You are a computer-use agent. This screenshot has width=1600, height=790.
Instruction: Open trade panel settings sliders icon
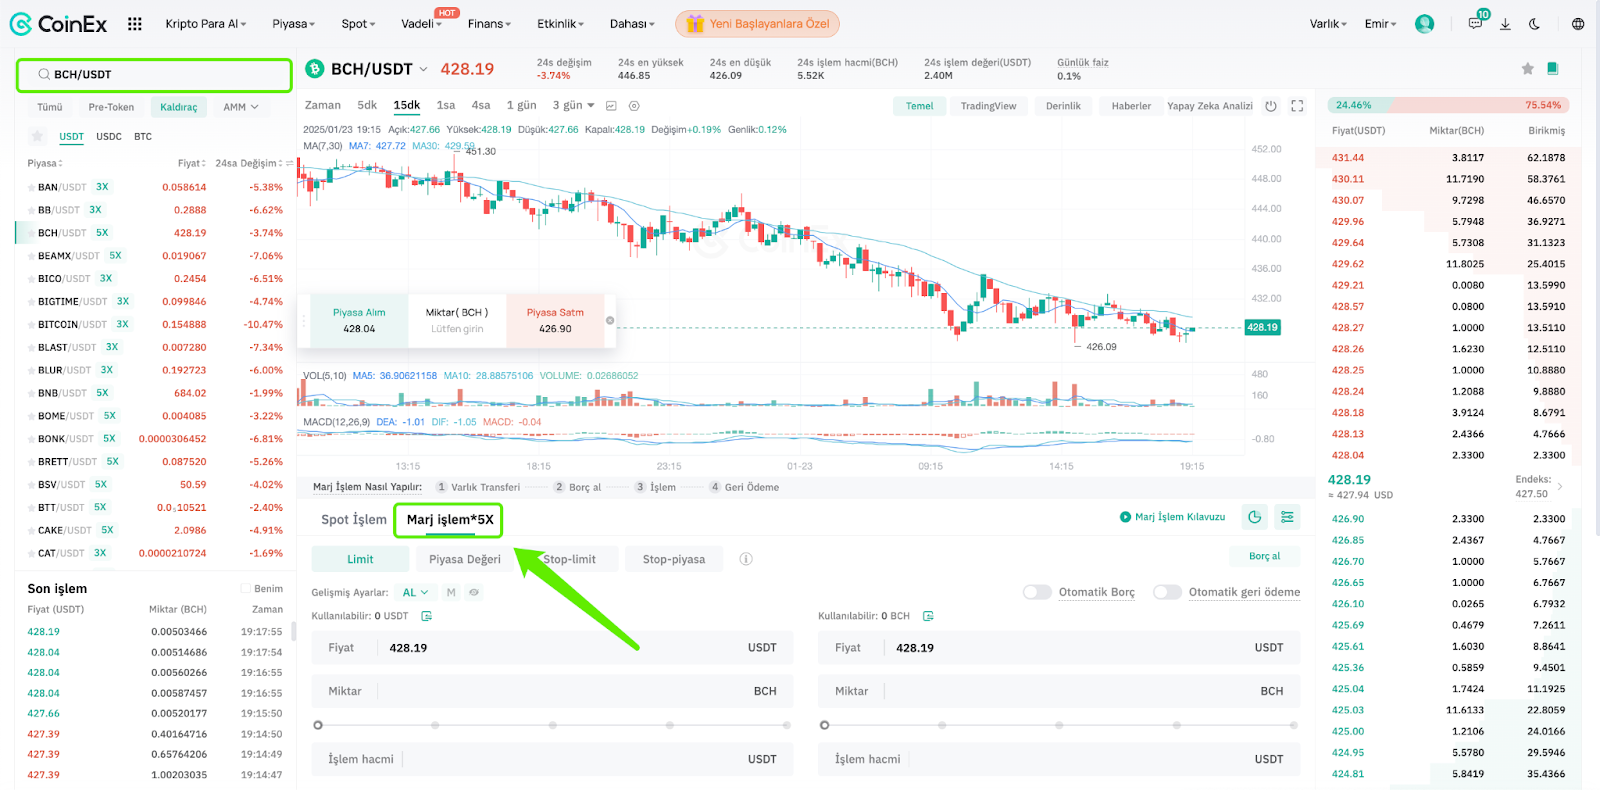[x=1287, y=516]
